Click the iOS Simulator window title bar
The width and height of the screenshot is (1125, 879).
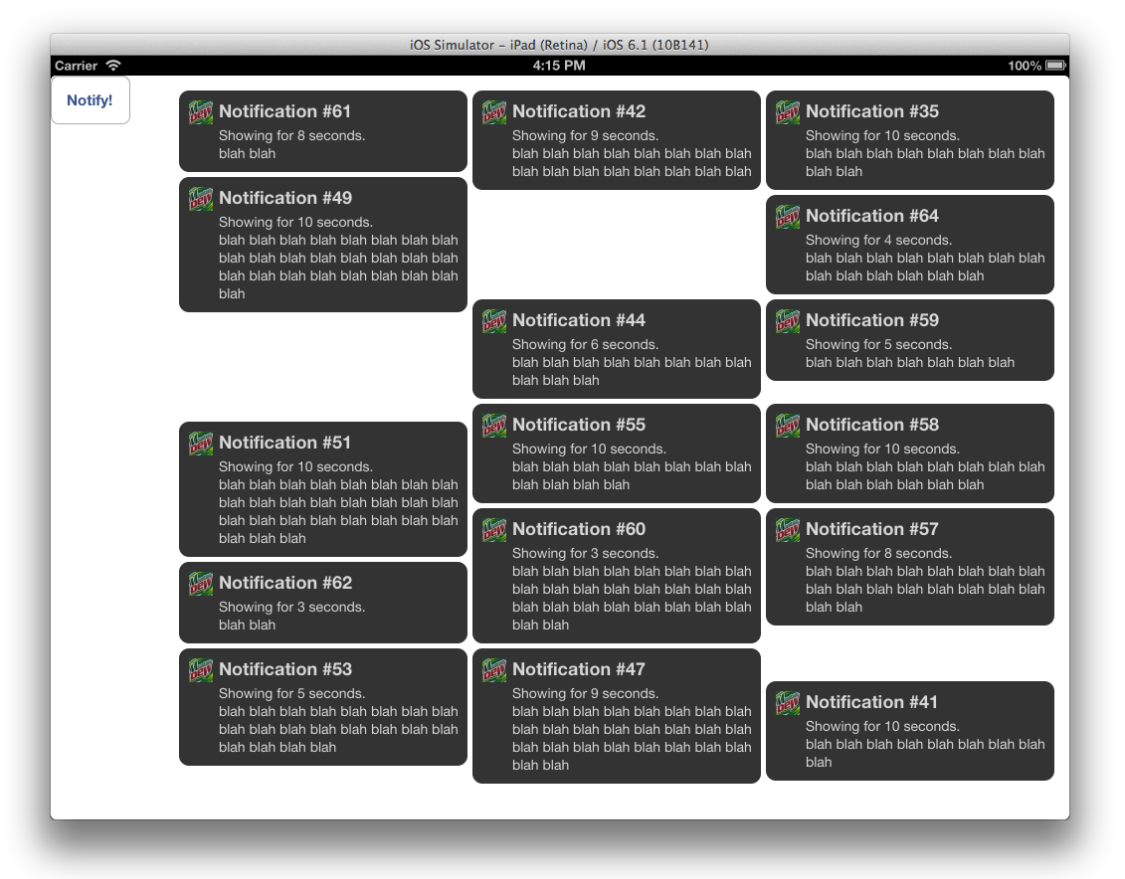pyautogui.click(x=560, y=44)
